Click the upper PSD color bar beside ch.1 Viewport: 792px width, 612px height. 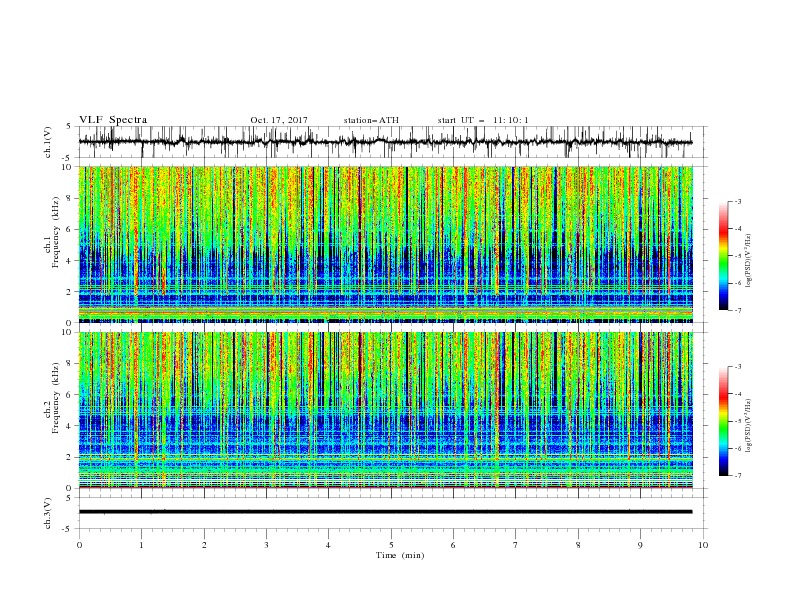(x=723, y=256)
